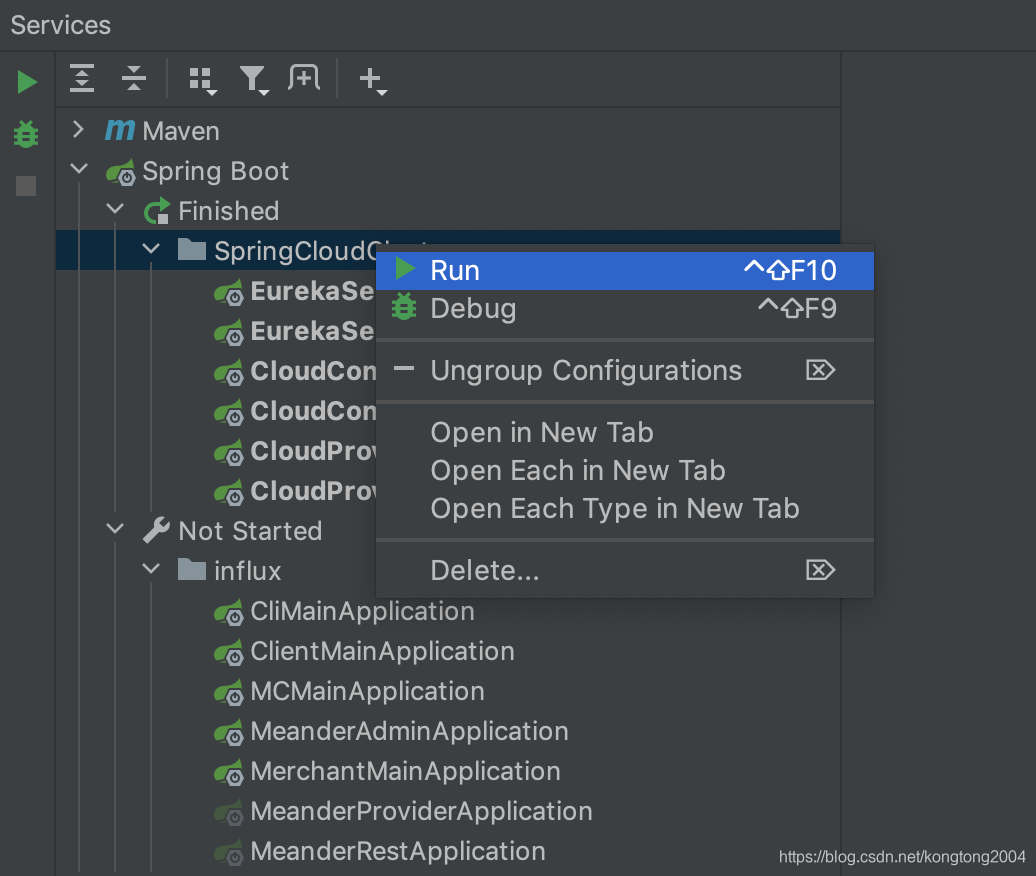Click the Add Service plus icon
The image size is (1036, 876).
372,80
